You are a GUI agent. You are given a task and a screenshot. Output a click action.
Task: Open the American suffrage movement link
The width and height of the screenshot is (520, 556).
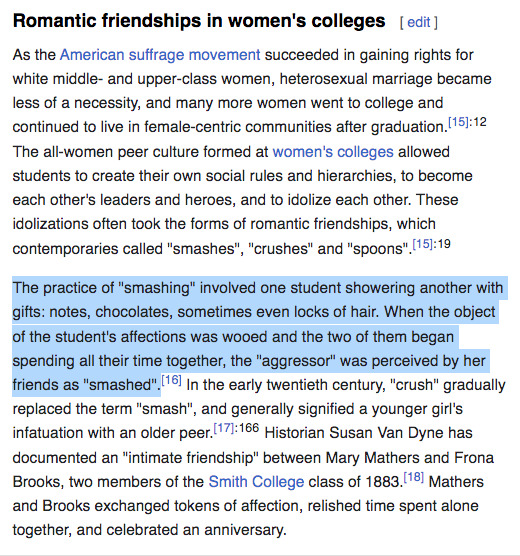point(160,55)
